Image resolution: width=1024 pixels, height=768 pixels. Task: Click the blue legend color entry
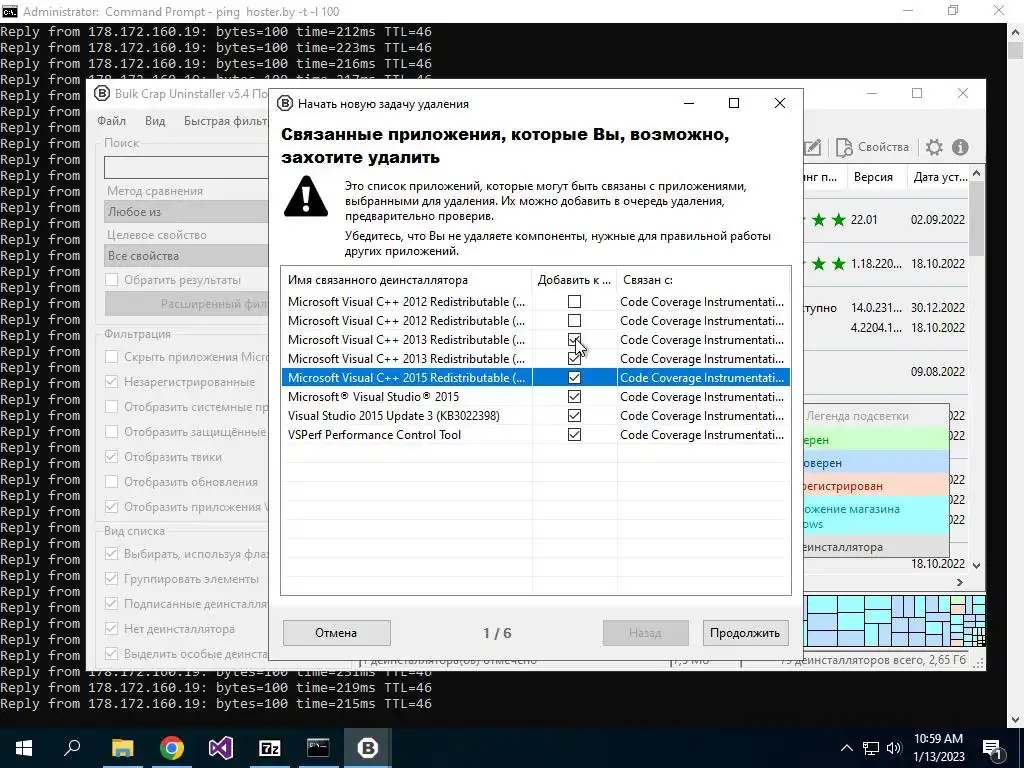tap(876, 462)
